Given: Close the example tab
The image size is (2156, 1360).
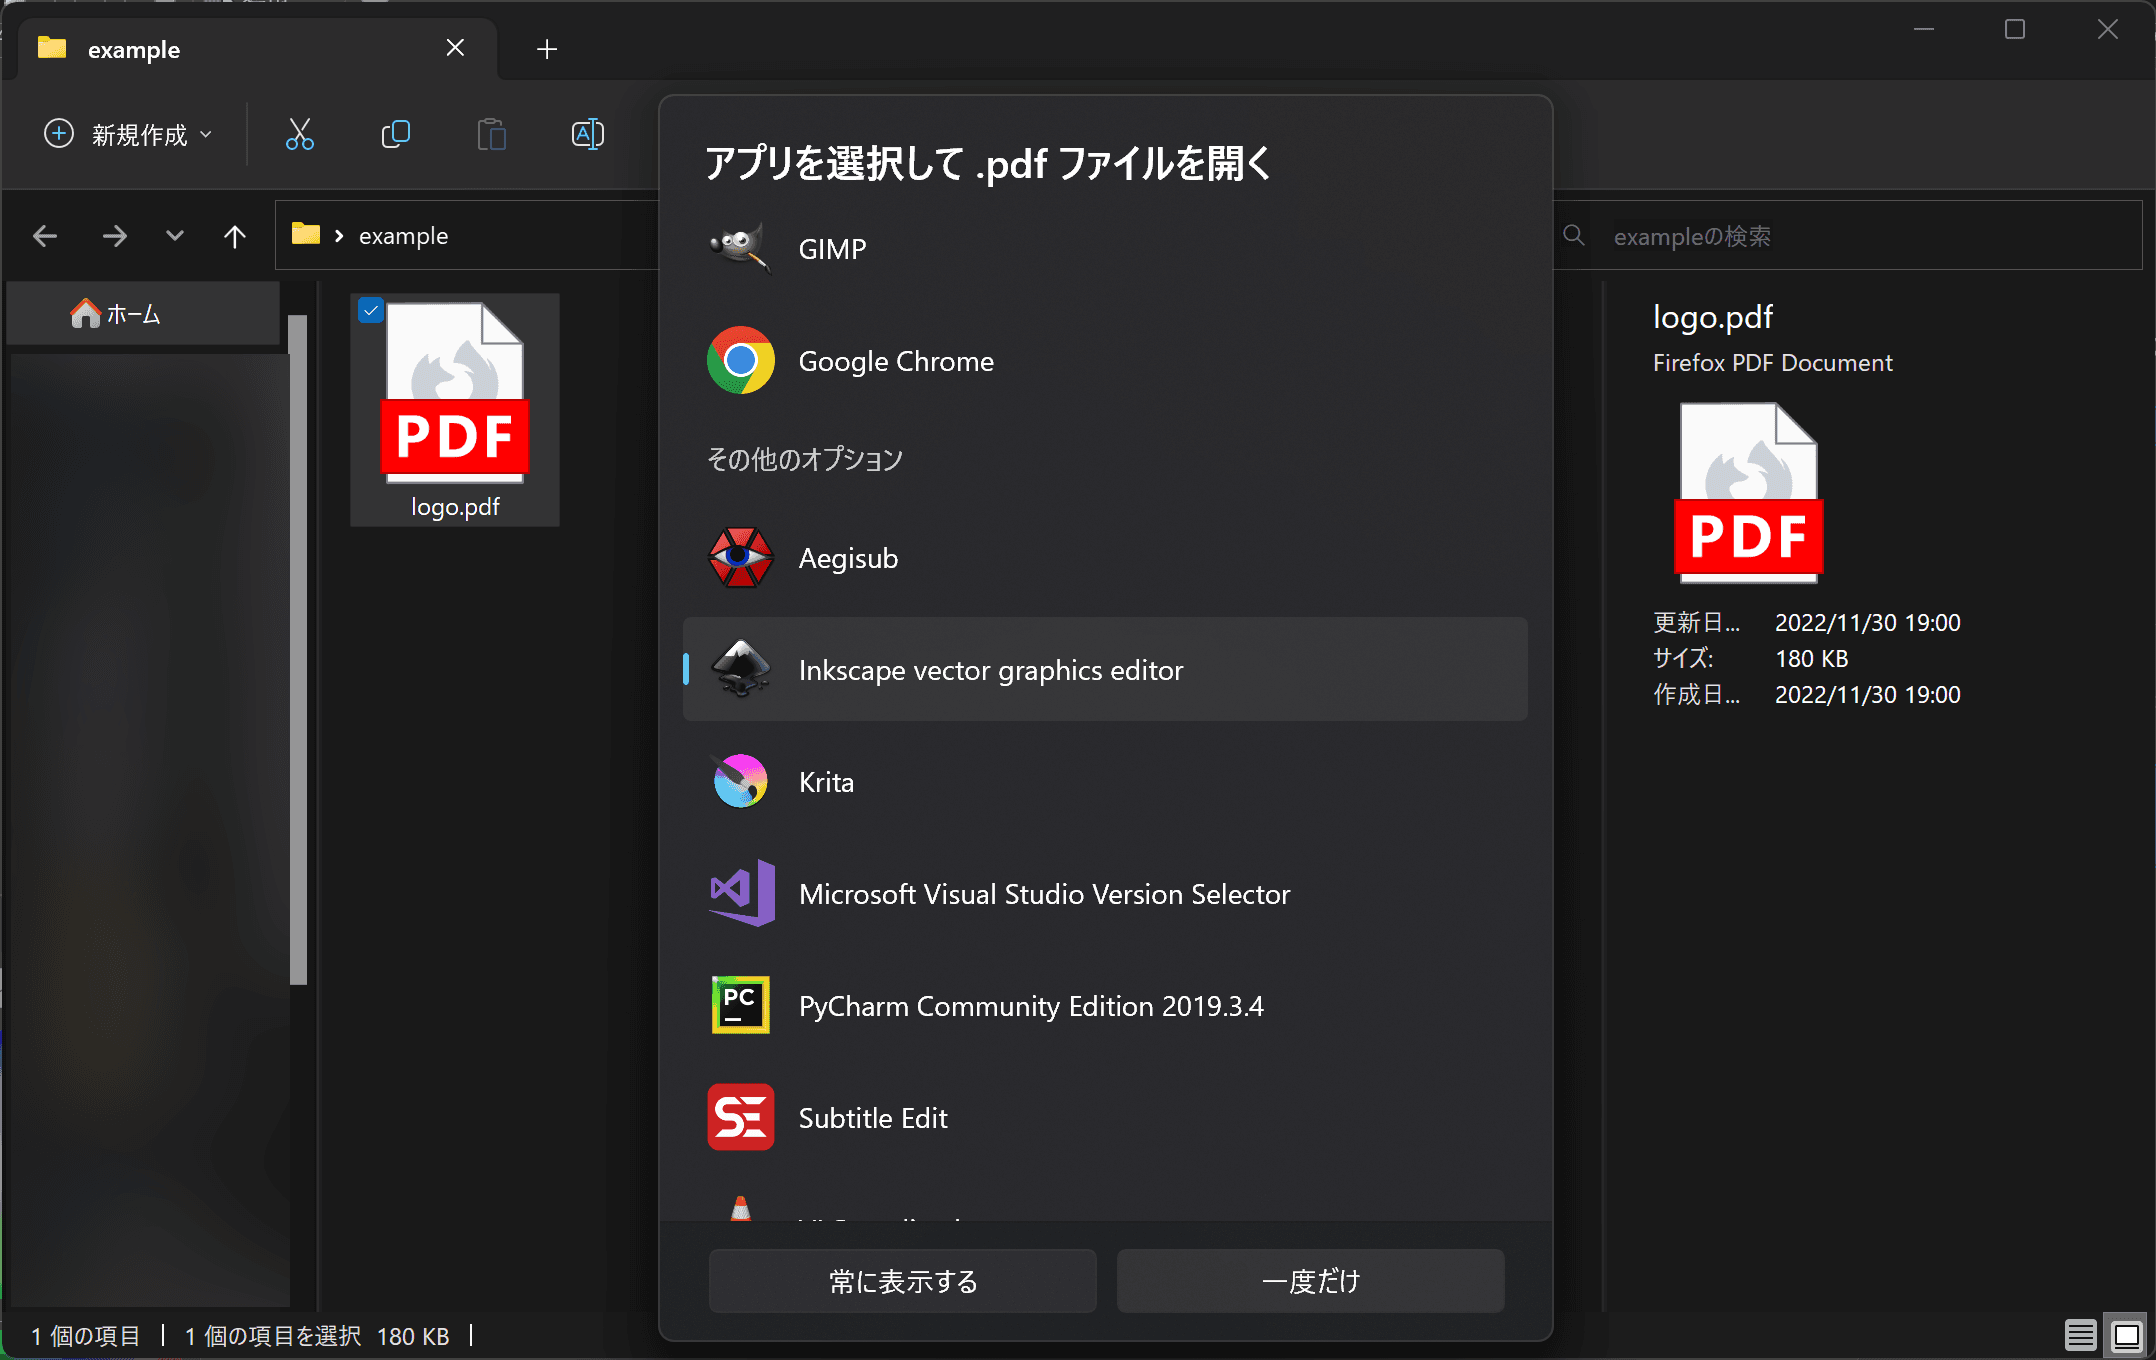Looking at the screenshot, I should [455, 48].
